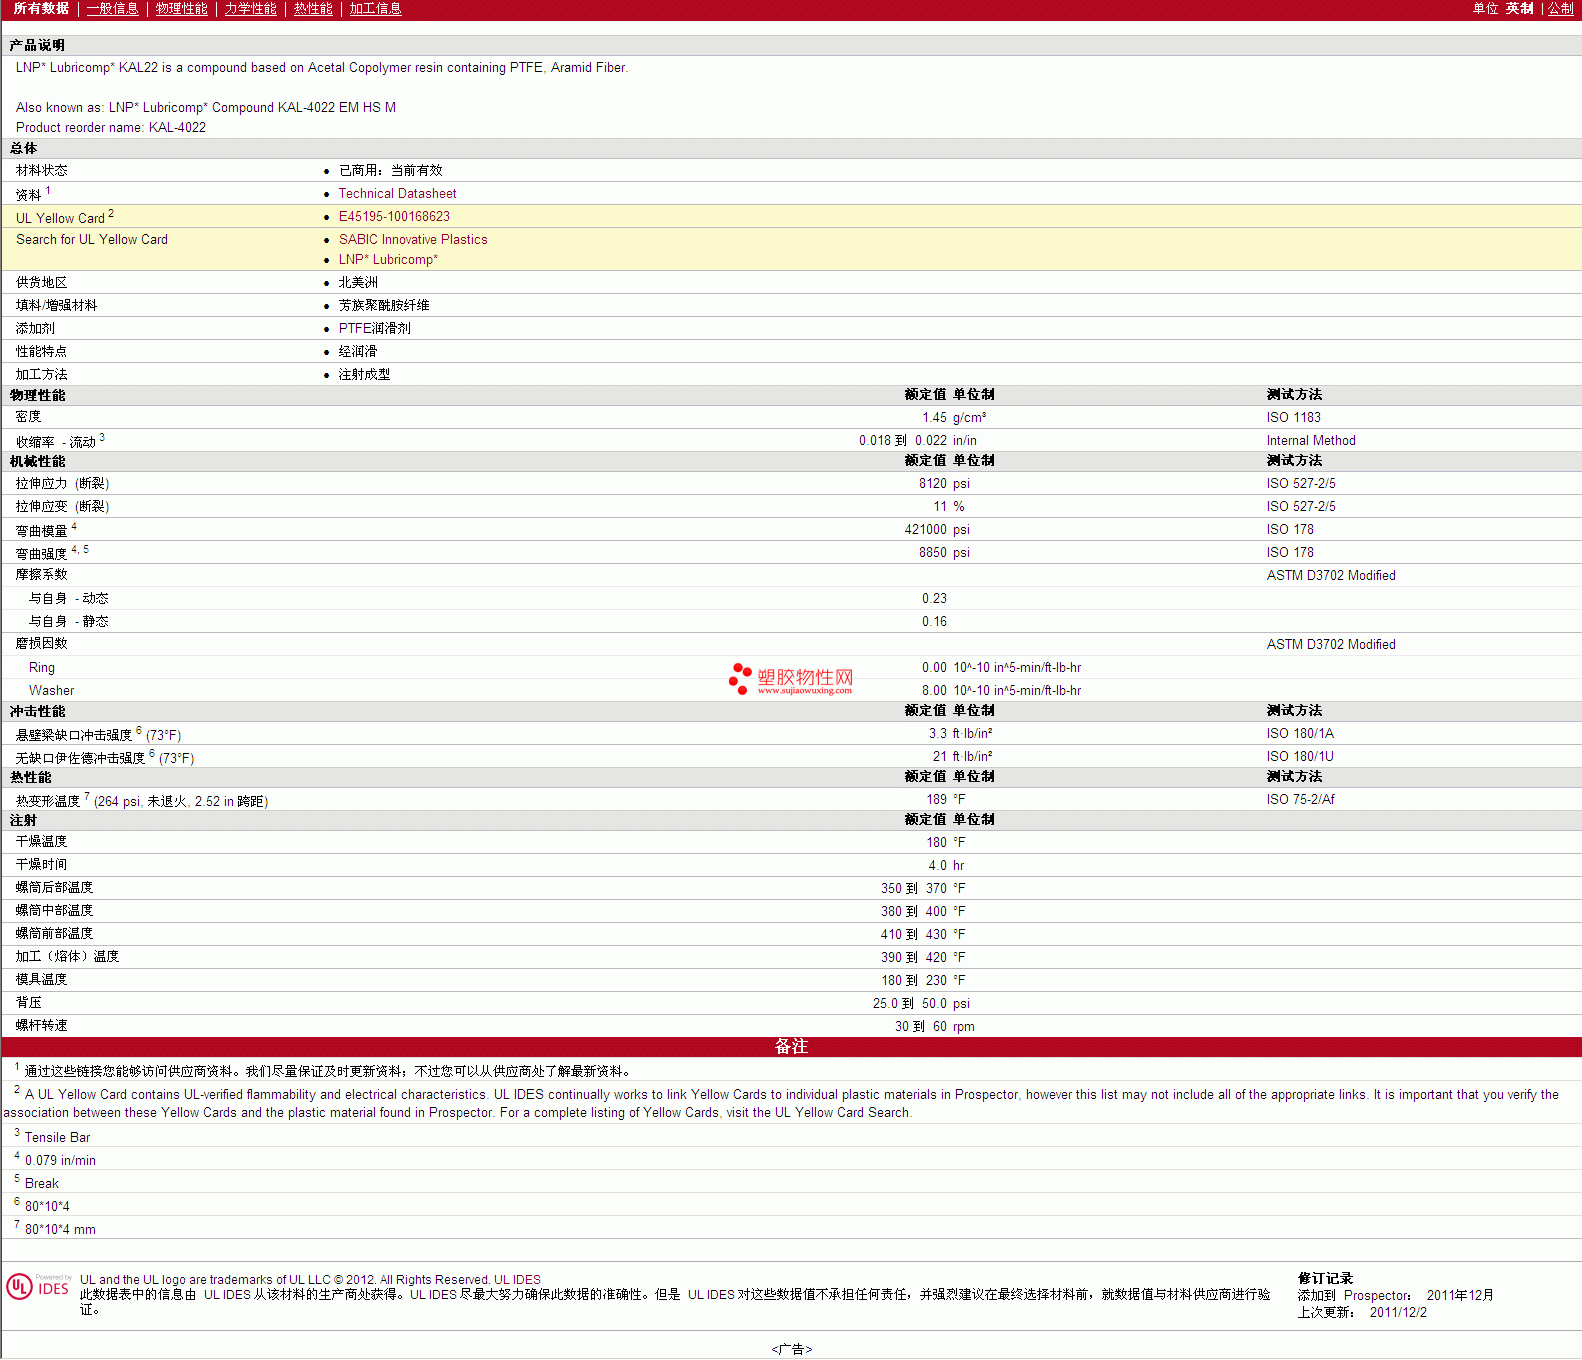Viewport: 1582px width, 1360px height.
Task: Open the Technical Datasheet link
Action: tap(397, 194)
